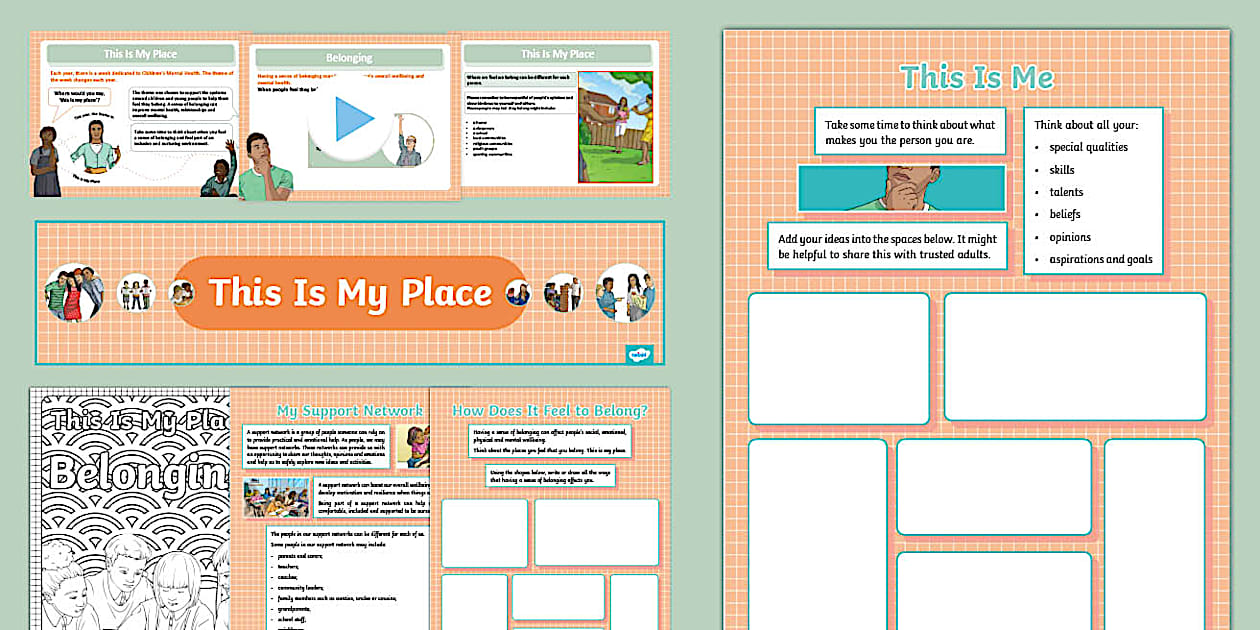This screenshot has height=630, width=1260.
Task: Open the Belonging video slide preview
Action: click(349, 120)
